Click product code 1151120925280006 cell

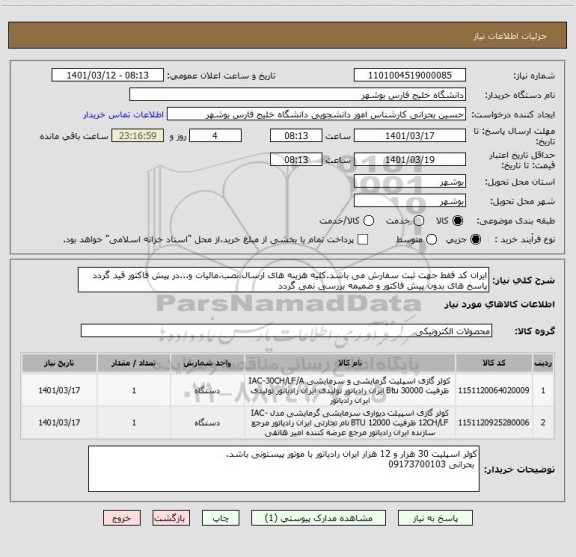[494, 423]
